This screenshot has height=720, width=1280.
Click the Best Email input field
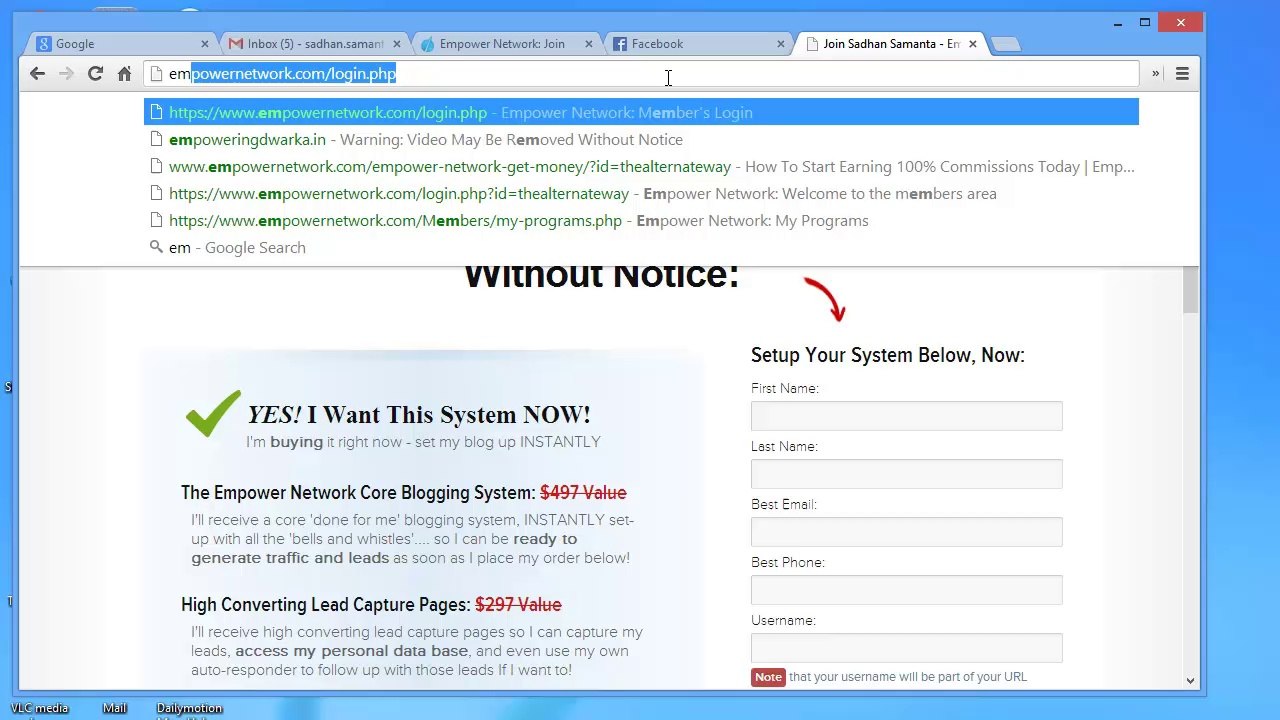906,532
